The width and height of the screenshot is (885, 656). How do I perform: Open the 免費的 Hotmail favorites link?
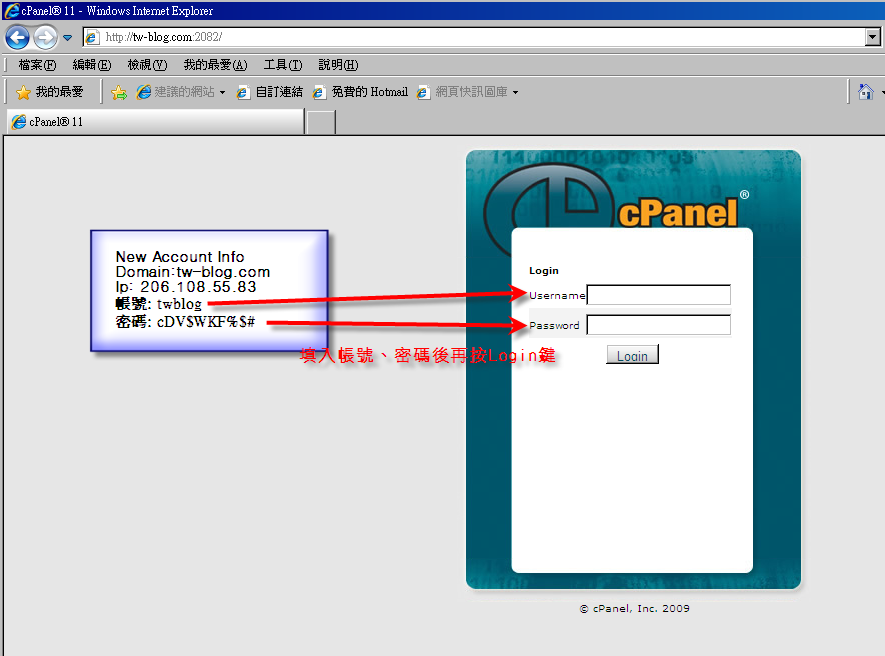[360, 92]
